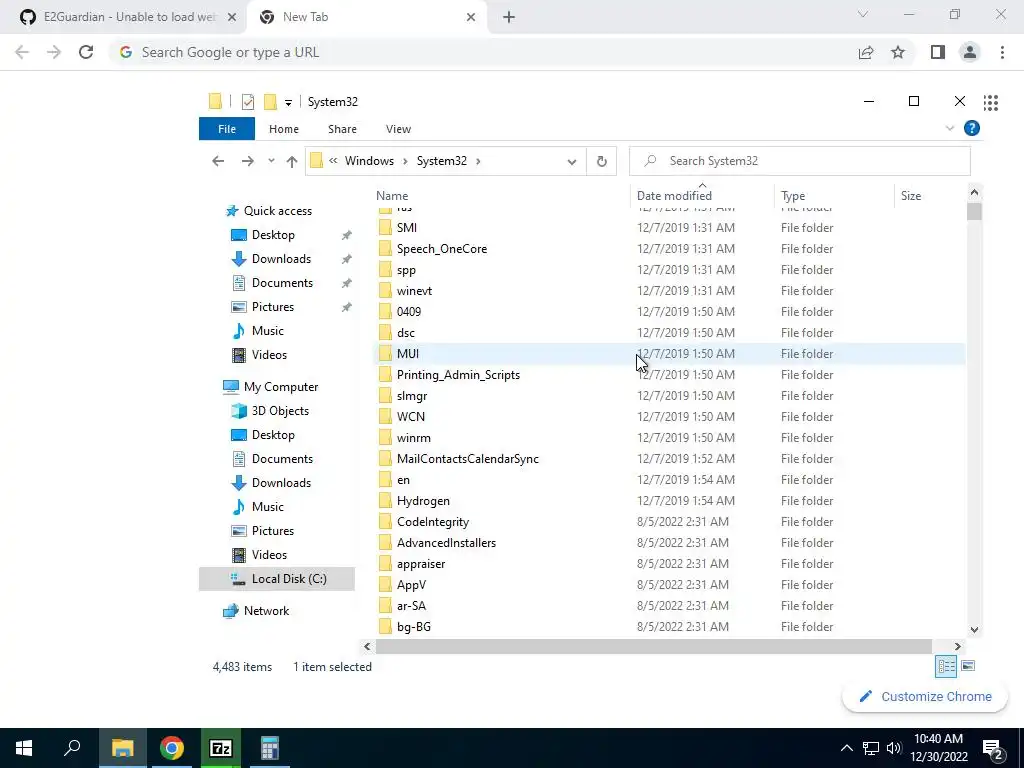The width and height of the screenshot is (1024, 768).
Task: Click the New folder icon in title bar
Action: pyautogui.click(x=270, y=102)
